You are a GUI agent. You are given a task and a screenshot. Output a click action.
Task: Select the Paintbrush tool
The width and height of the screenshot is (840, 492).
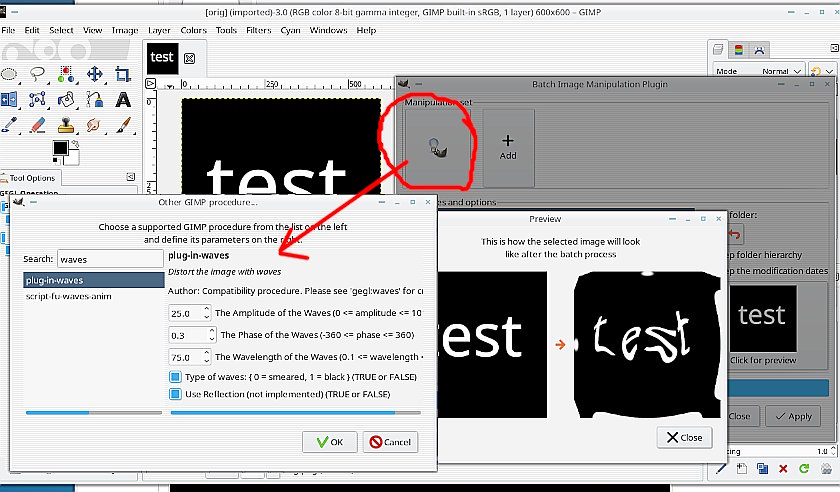(x=123, y=125)
